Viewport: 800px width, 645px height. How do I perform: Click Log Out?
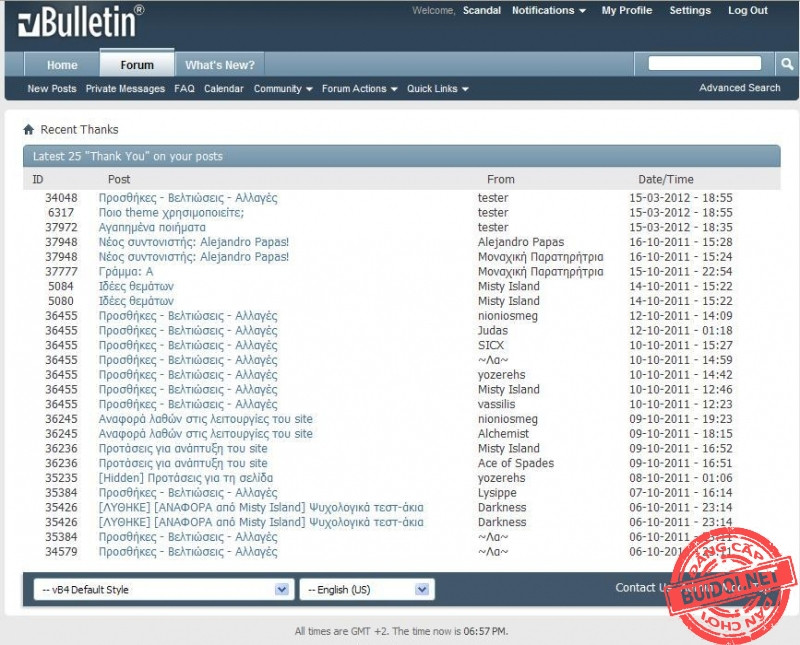748,11
